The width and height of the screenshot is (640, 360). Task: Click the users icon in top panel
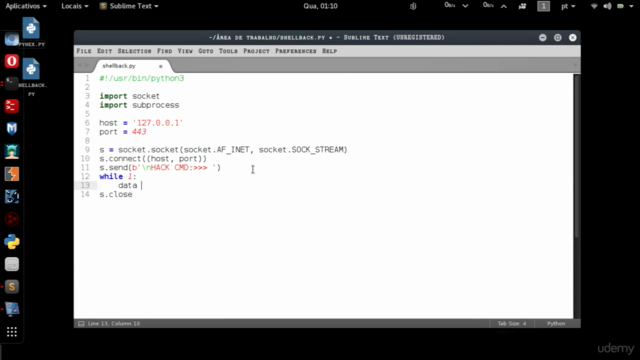(x=522, y=6)
